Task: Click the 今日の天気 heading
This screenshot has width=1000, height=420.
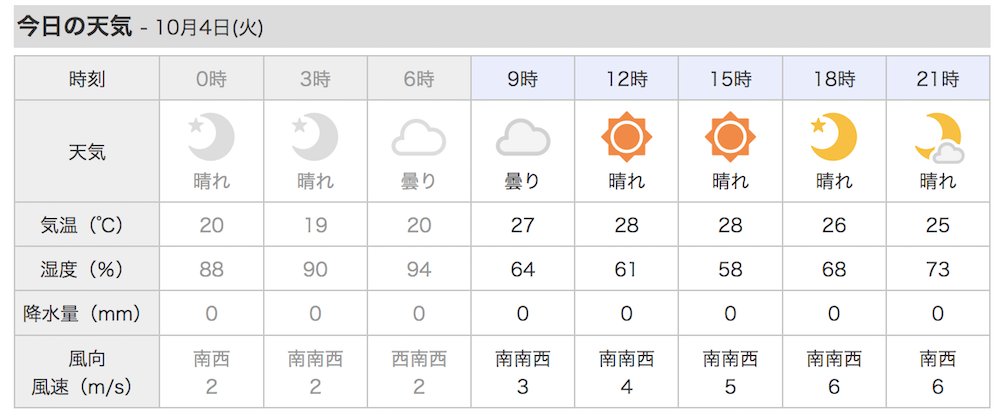Action: point(74,27)
